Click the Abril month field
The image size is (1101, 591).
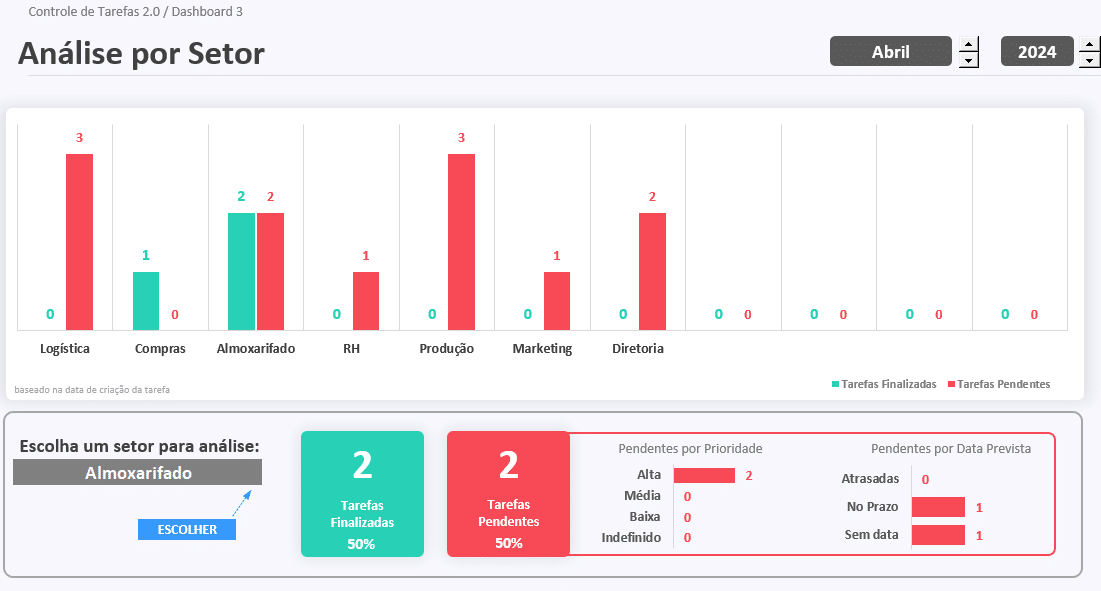(x=890, y=52)
